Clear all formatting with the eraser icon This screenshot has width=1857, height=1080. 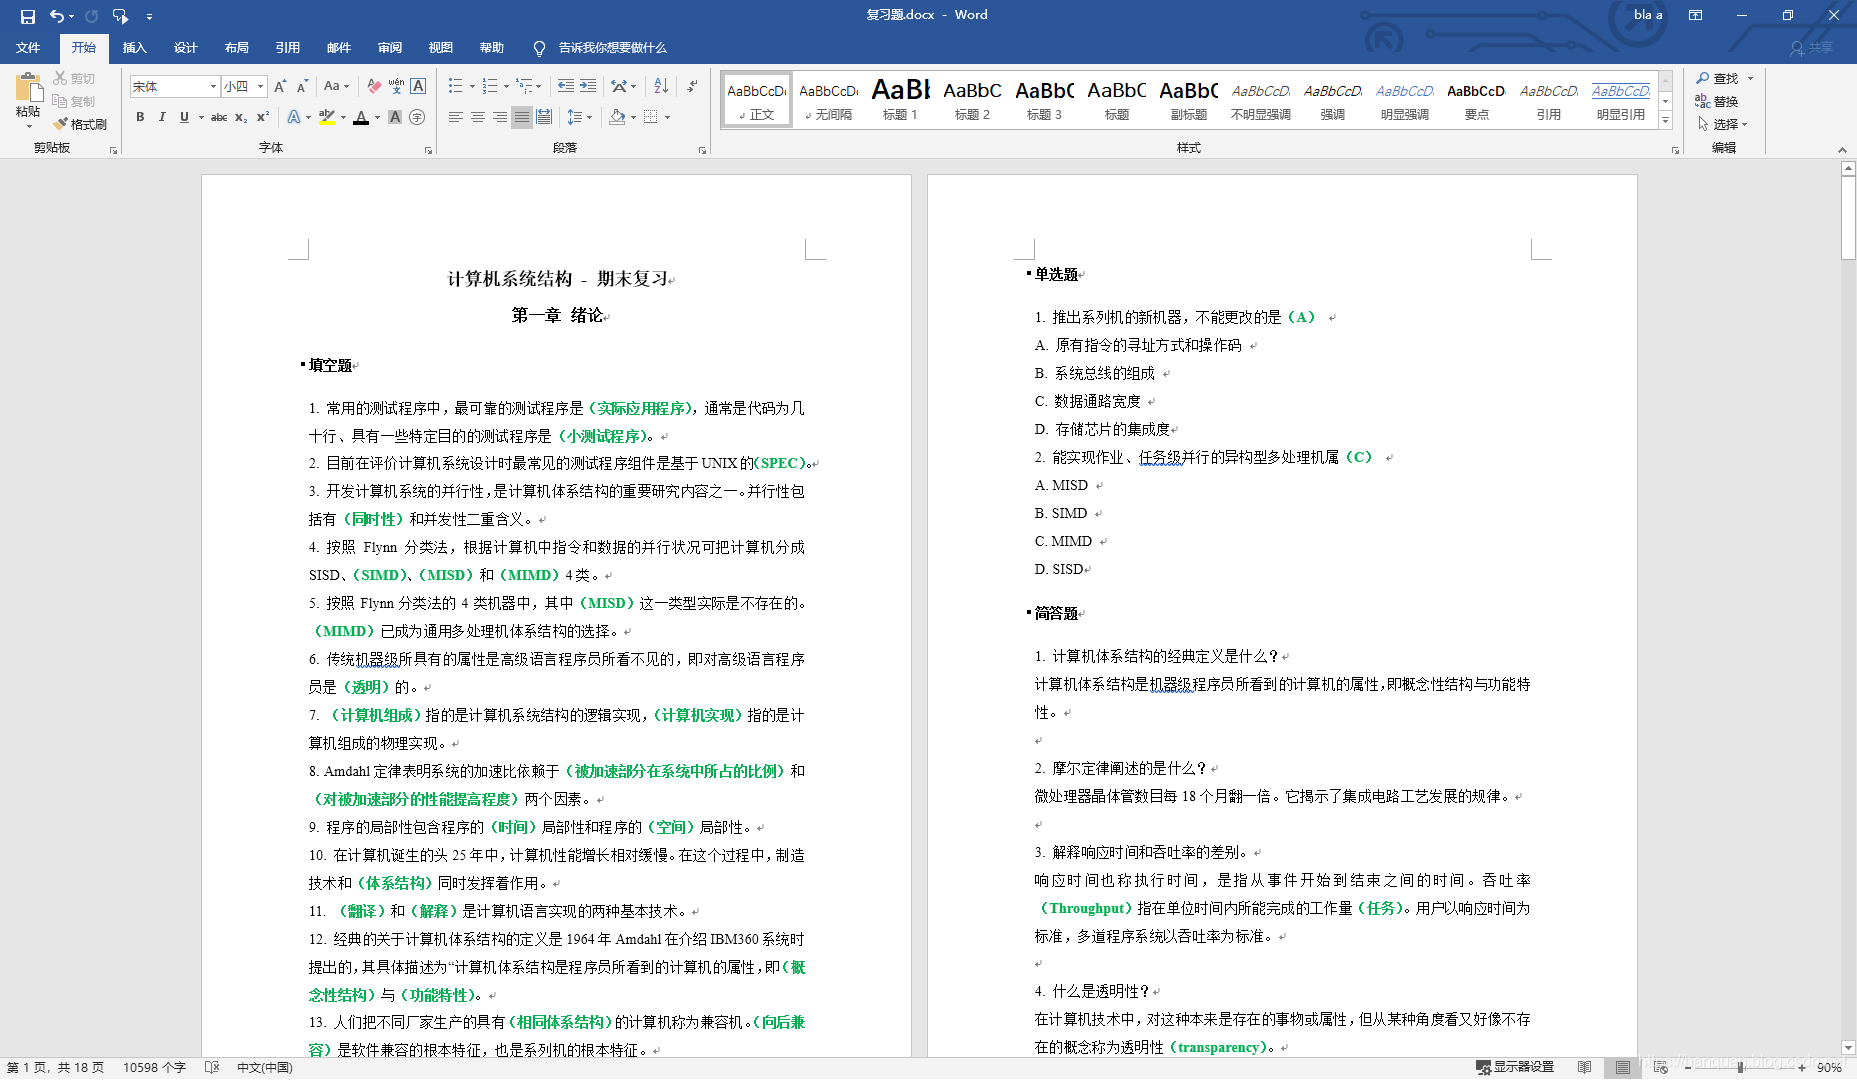(374, 86)
